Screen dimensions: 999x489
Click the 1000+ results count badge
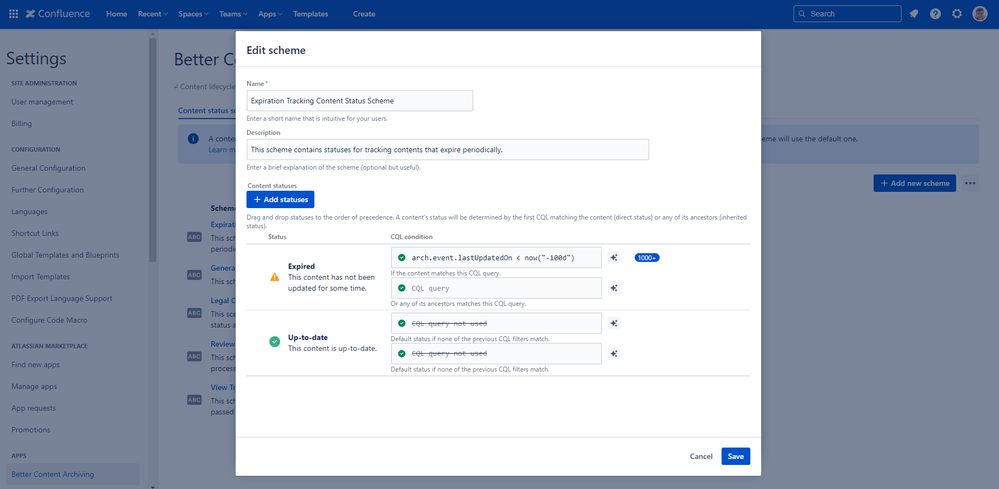click(x=646, y=258)
